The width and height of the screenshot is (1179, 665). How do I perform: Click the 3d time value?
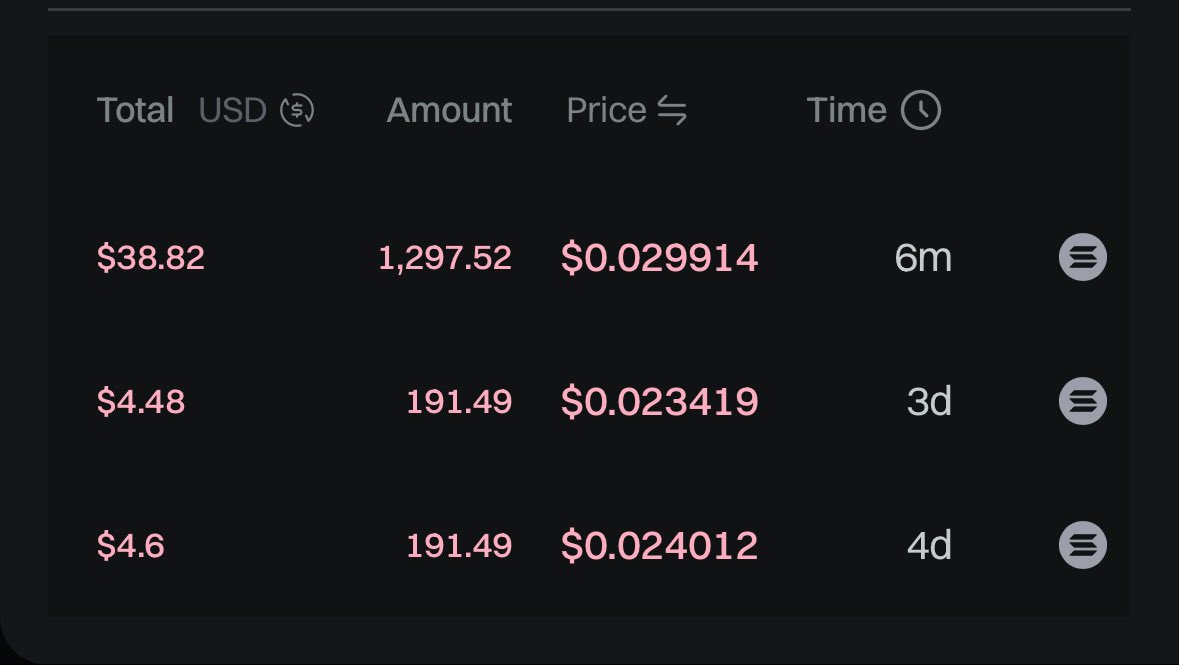pos(929,401)
